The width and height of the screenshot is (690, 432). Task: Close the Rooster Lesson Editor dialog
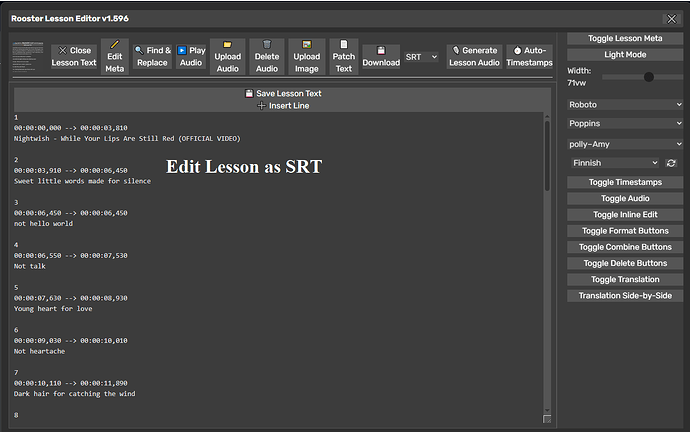[672, 19]
